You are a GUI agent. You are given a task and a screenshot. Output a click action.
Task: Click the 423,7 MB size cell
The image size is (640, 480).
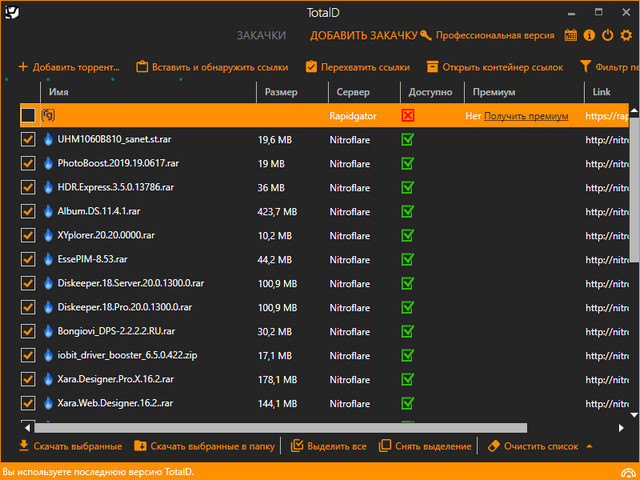click(x=277, y=212)
